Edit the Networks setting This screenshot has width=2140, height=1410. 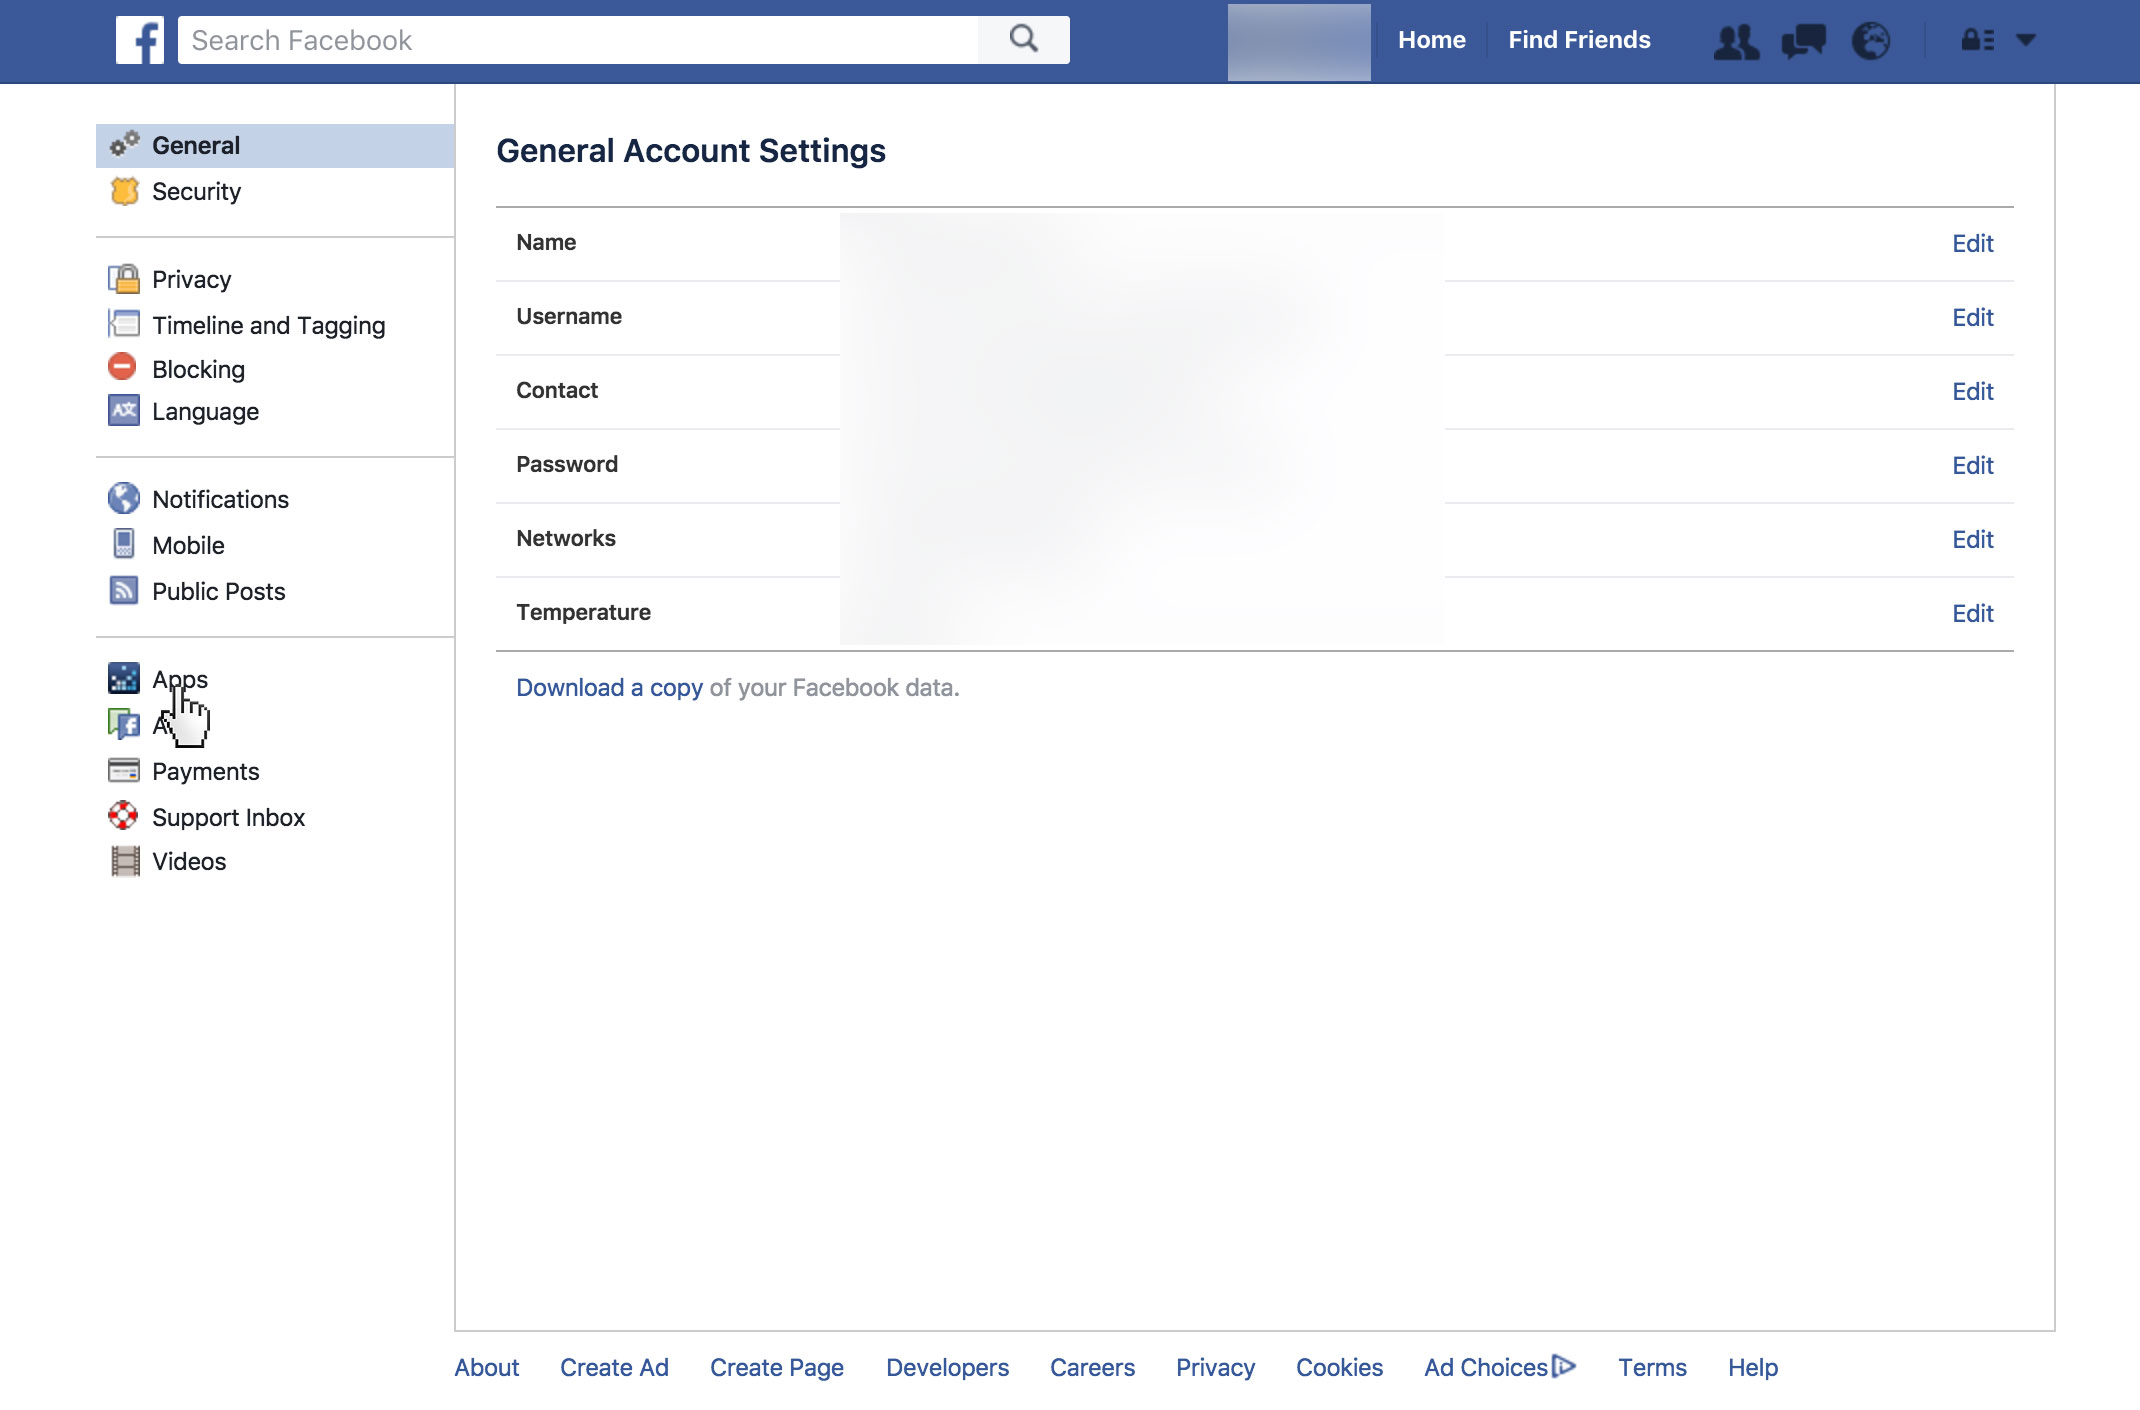tap(1972, 539)
